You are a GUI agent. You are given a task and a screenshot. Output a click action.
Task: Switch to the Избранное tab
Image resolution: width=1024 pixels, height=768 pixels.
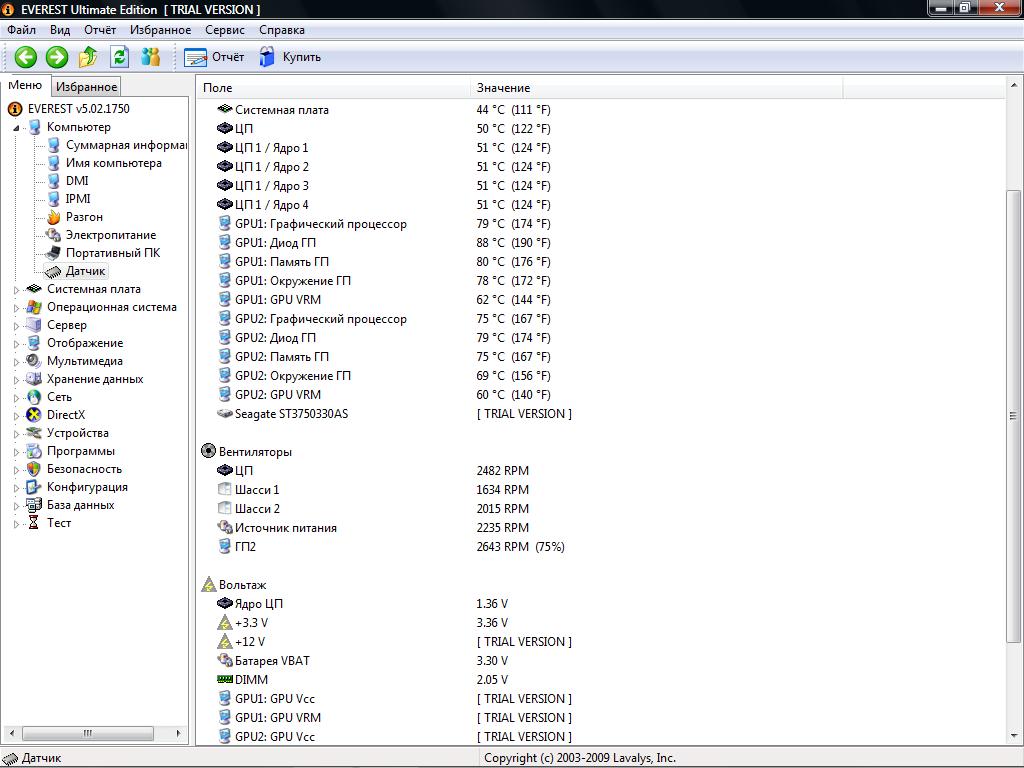[x=86, y=87]
